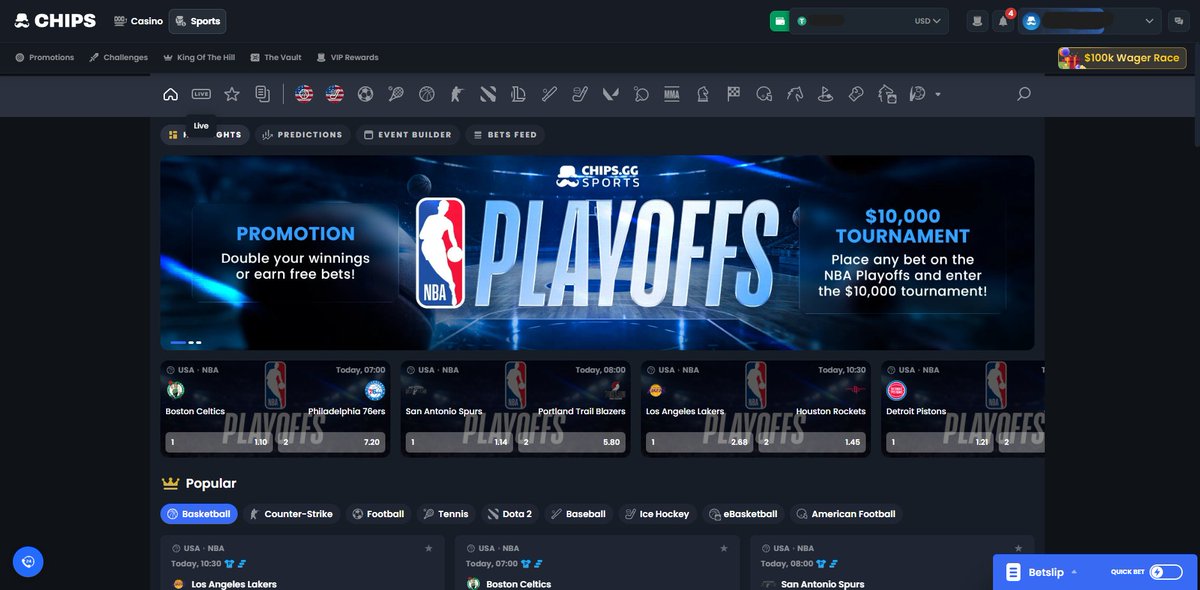The width and height of the screenshot is (1200, 590).
Task: Expand the user profile dropdown chevron
Action: [x=1149, y=21]
